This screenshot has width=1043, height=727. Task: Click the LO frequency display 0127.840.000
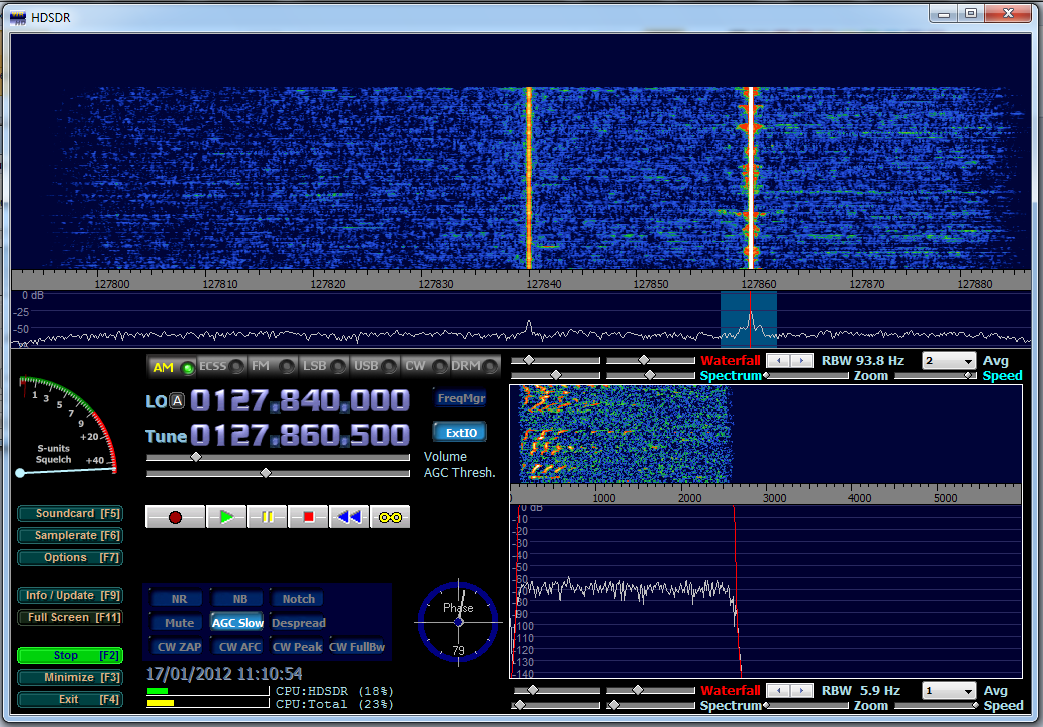[299, 400]
